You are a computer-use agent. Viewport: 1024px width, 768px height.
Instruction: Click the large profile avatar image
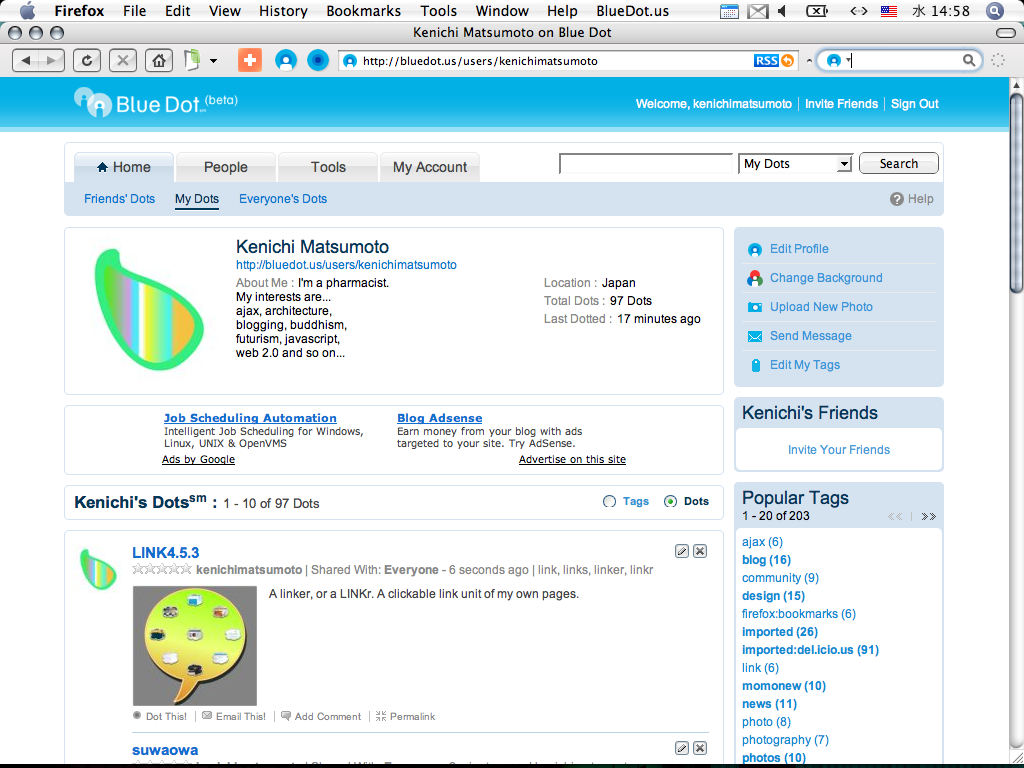149,310
